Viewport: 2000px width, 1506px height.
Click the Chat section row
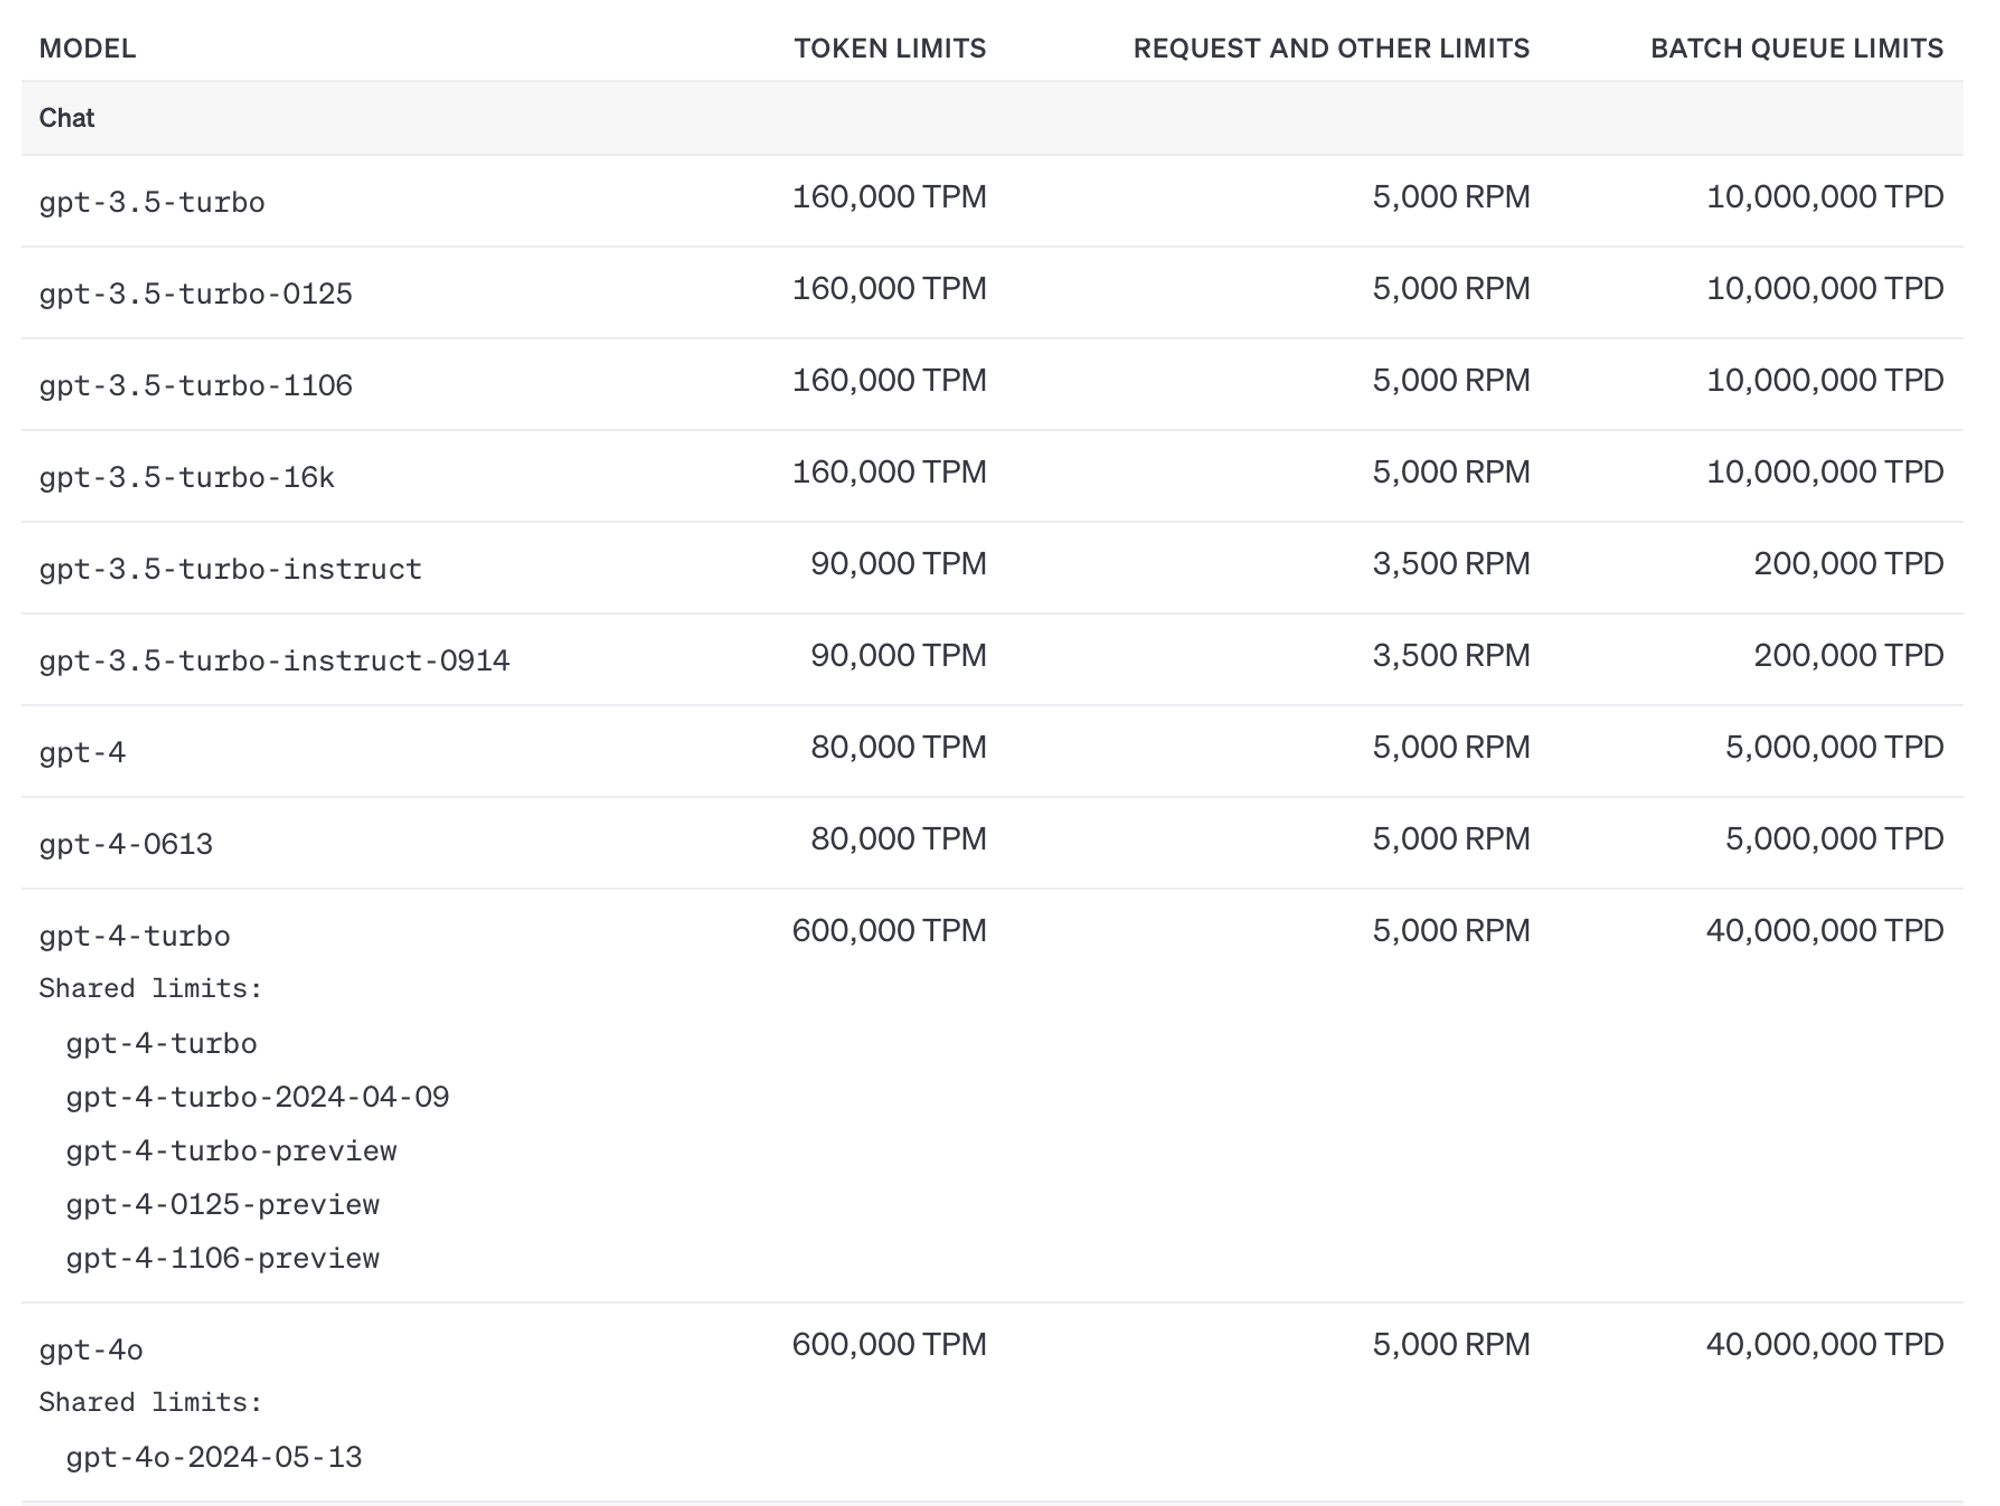pyautogui.click(x=67, y=118)
